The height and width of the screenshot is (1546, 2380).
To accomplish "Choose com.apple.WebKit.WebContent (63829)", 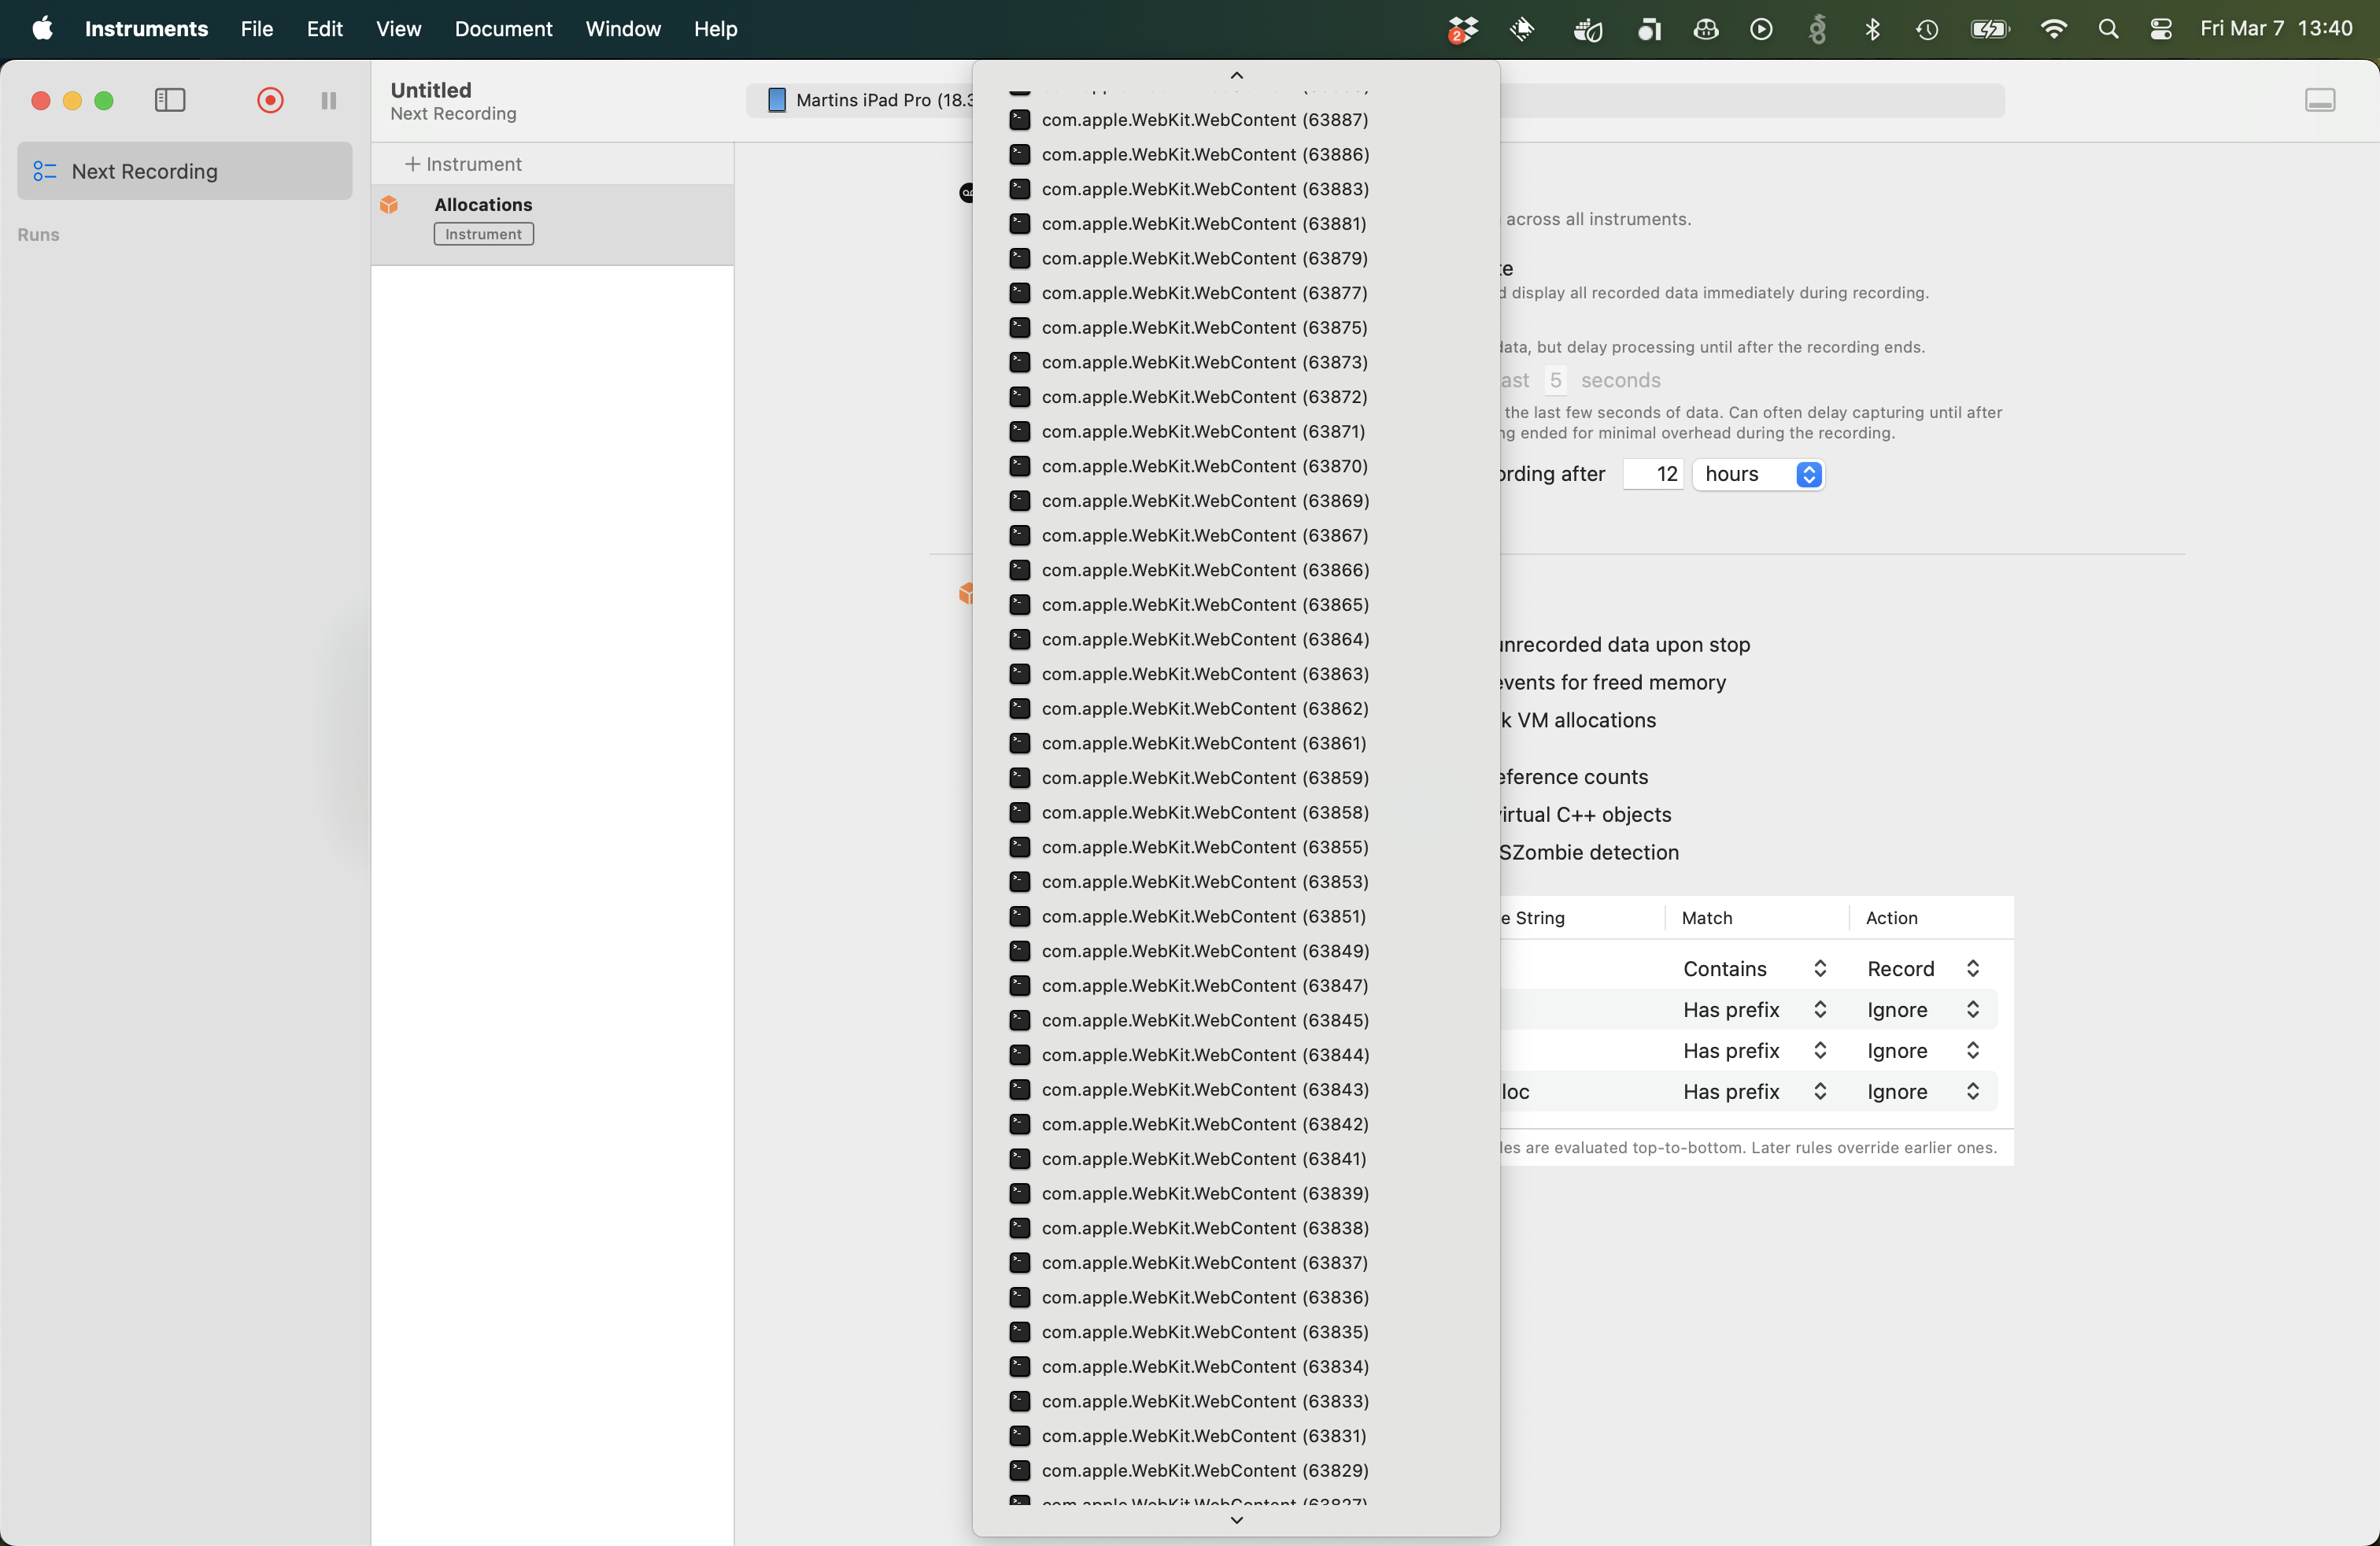I will coord(1236,1470).
